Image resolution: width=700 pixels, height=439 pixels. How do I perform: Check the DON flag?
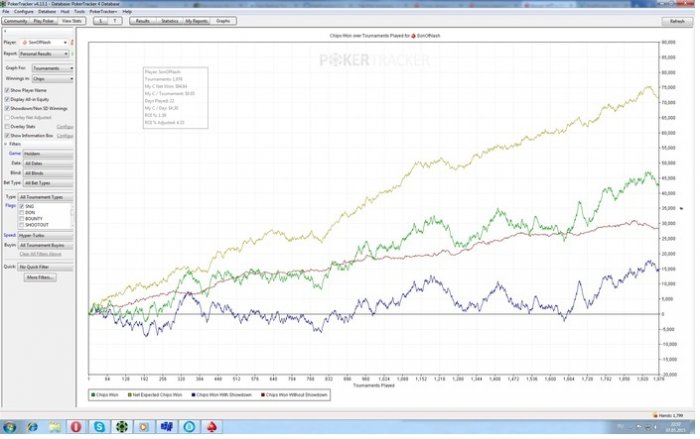[x=21, y=213]
